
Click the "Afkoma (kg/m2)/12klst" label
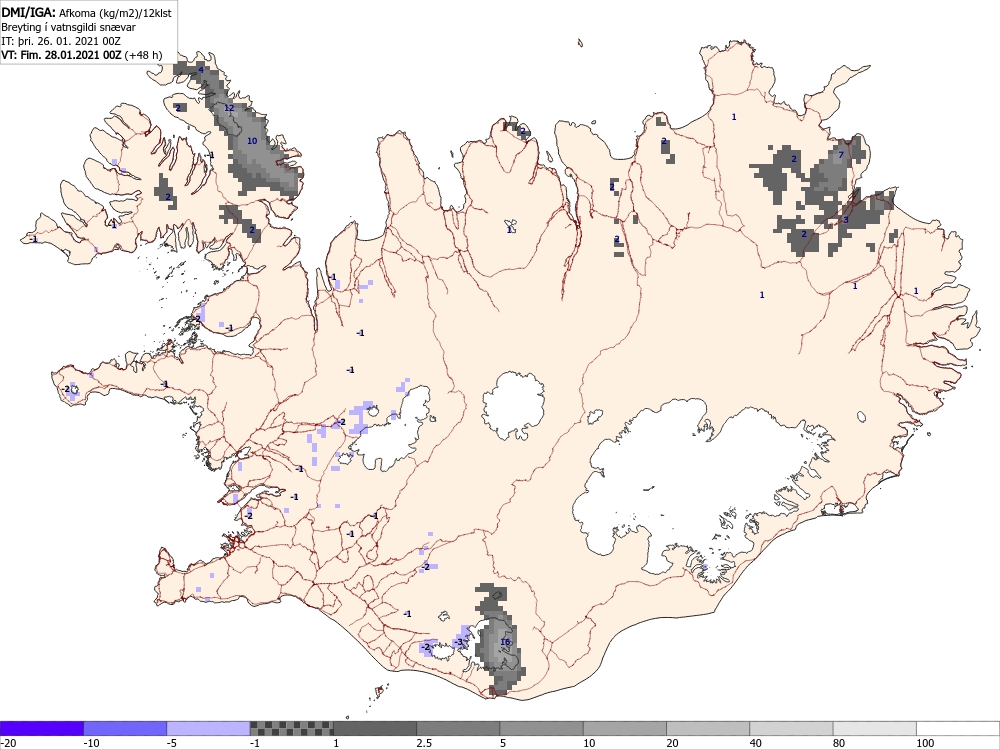click(x=115, y=13)
